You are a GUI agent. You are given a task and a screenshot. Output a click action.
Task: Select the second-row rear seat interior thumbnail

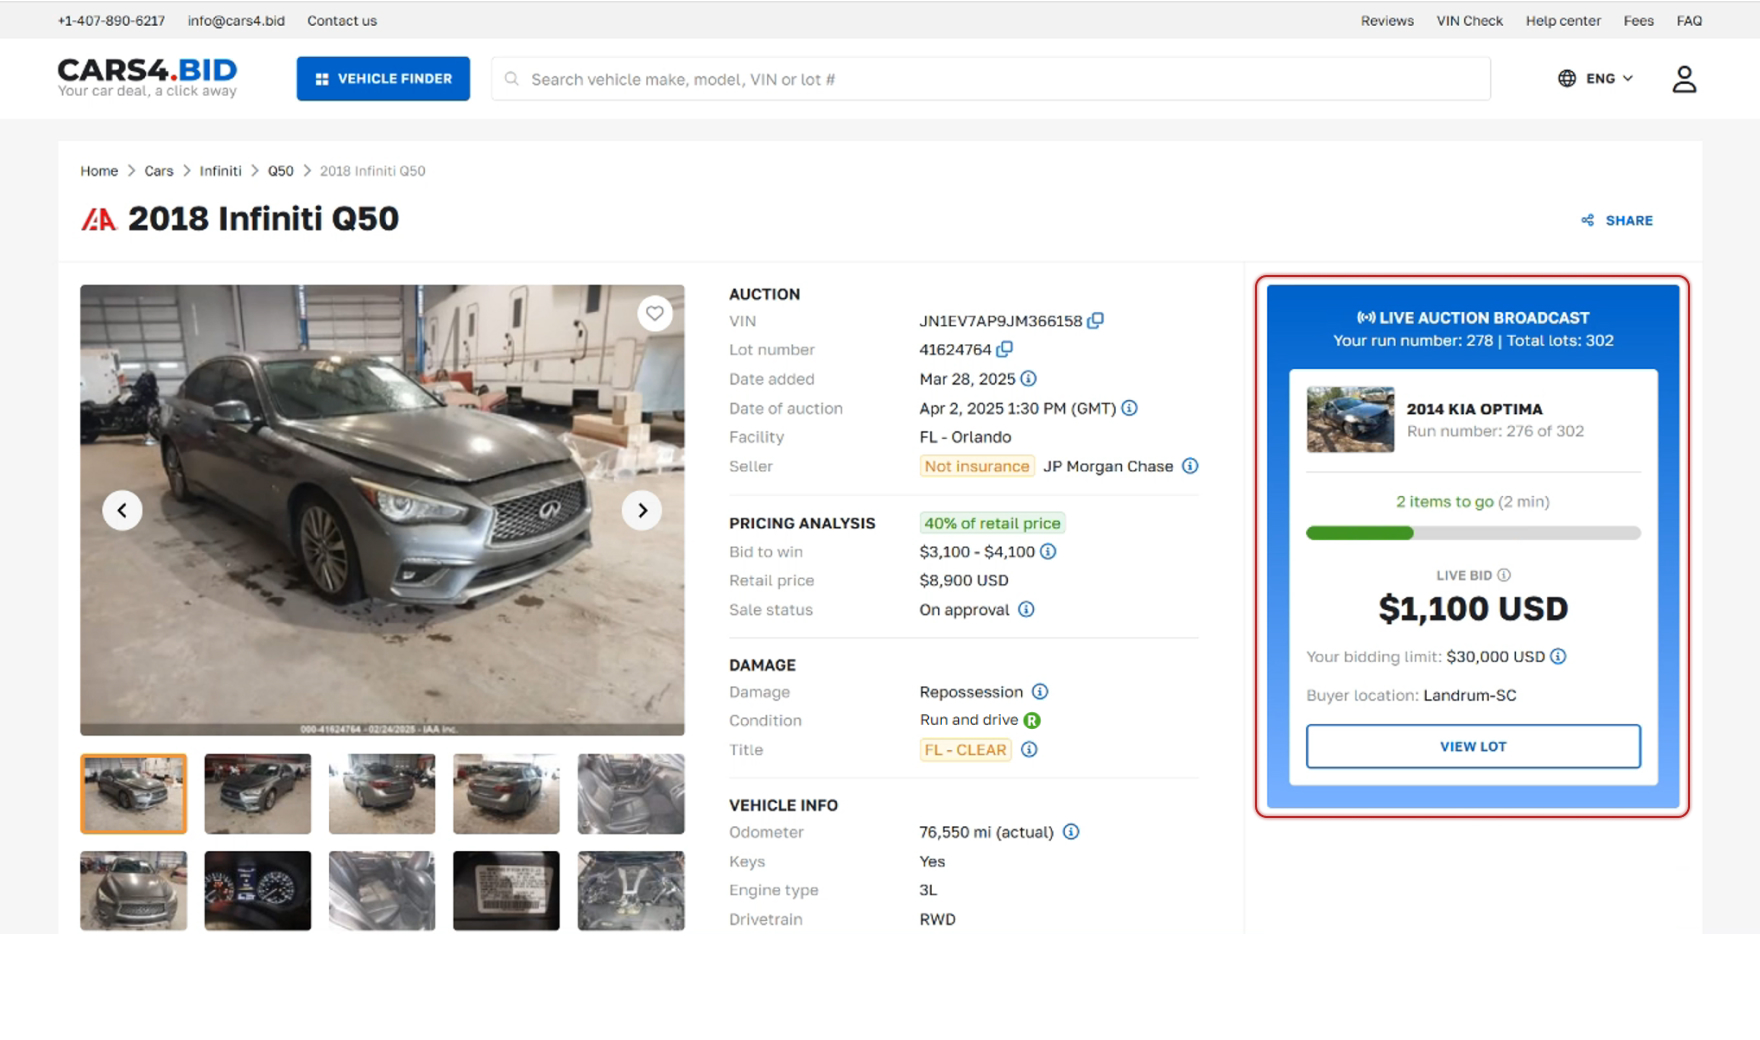tap(382, 891)
